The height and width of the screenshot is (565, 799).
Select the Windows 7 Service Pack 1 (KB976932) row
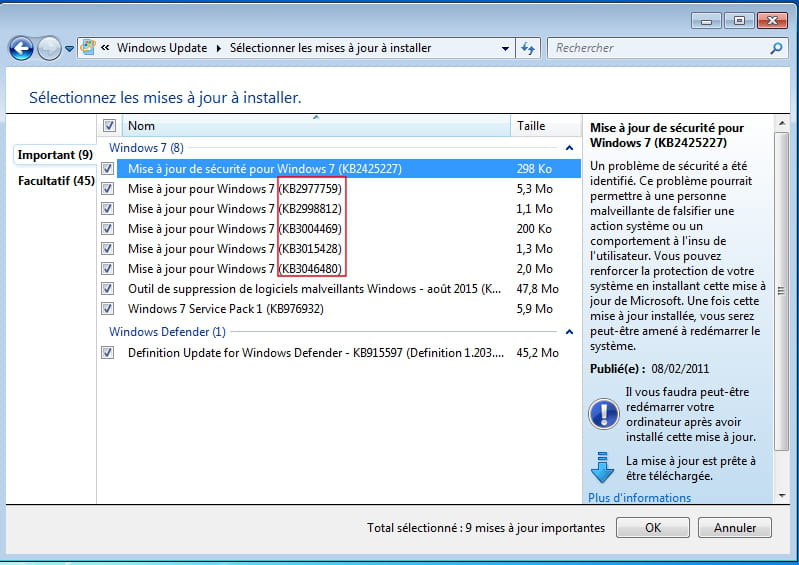[349, 308]
